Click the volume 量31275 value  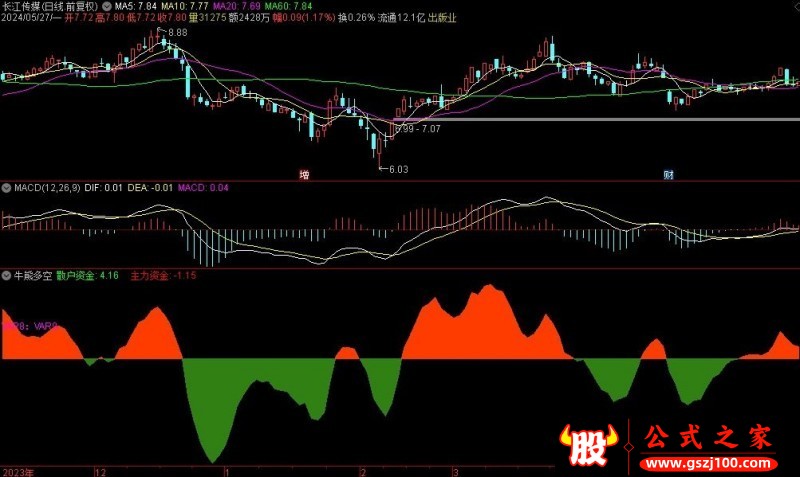208,18
